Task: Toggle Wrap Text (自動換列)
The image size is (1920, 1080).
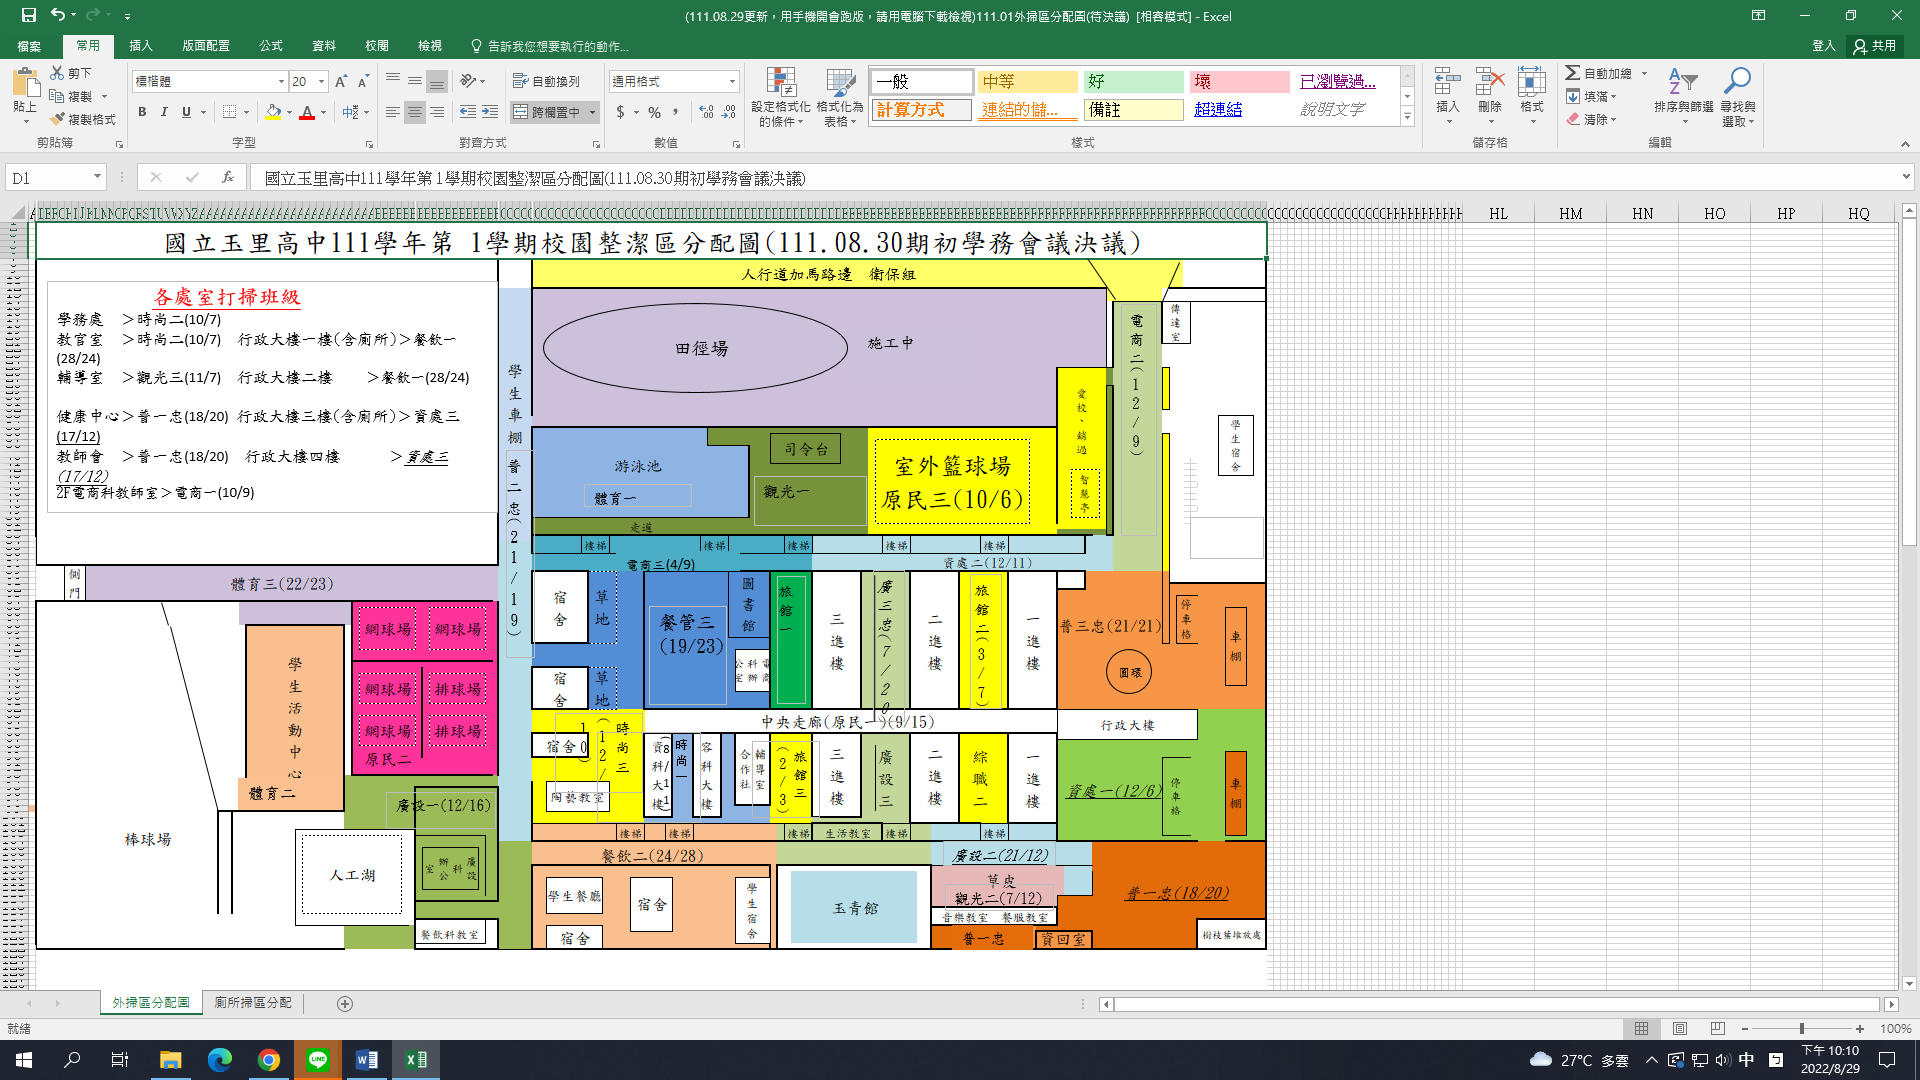Action: (546, 81)
